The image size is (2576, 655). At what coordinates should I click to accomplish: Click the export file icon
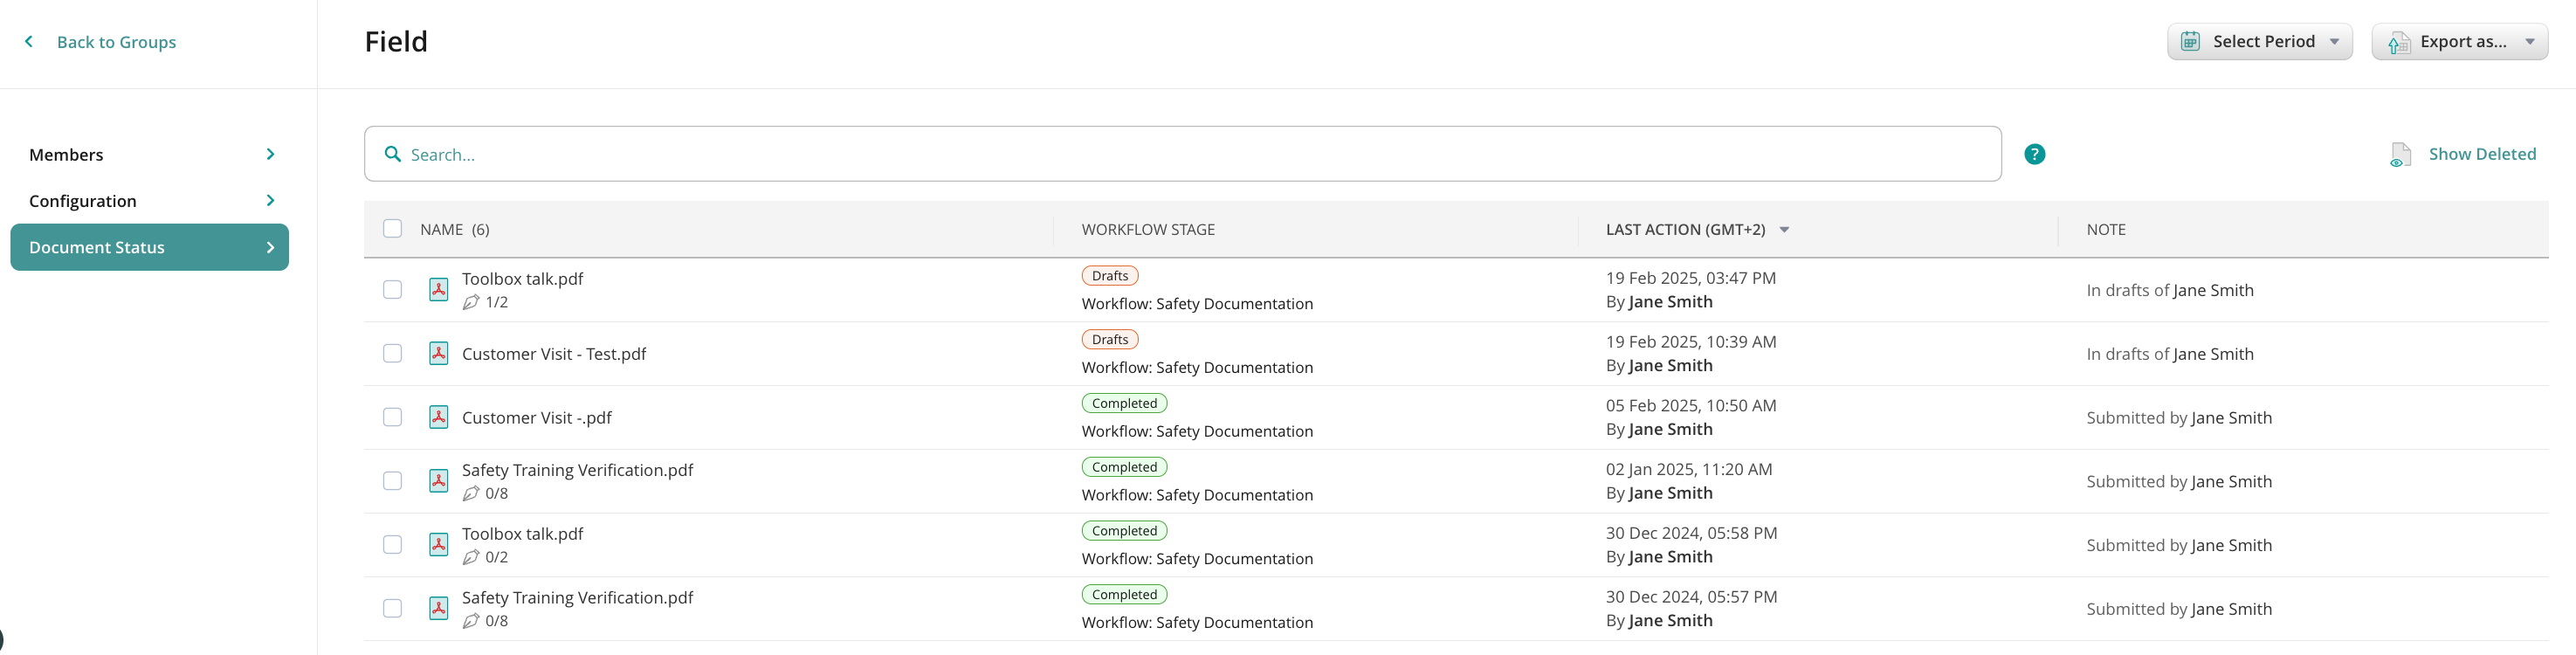pos(2398,43)
